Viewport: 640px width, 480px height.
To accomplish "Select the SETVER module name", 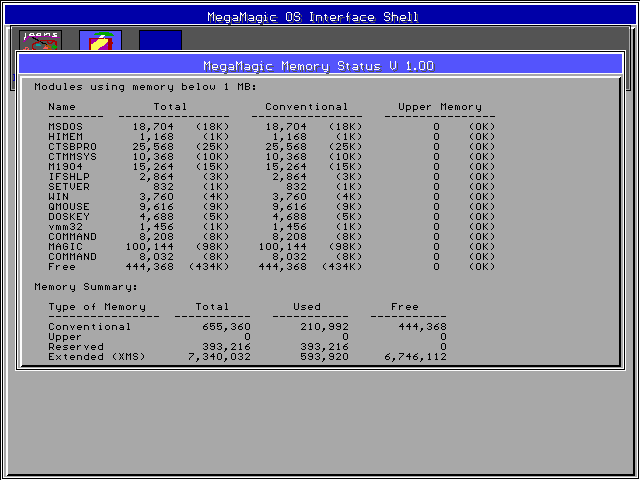I will [69, 187].
